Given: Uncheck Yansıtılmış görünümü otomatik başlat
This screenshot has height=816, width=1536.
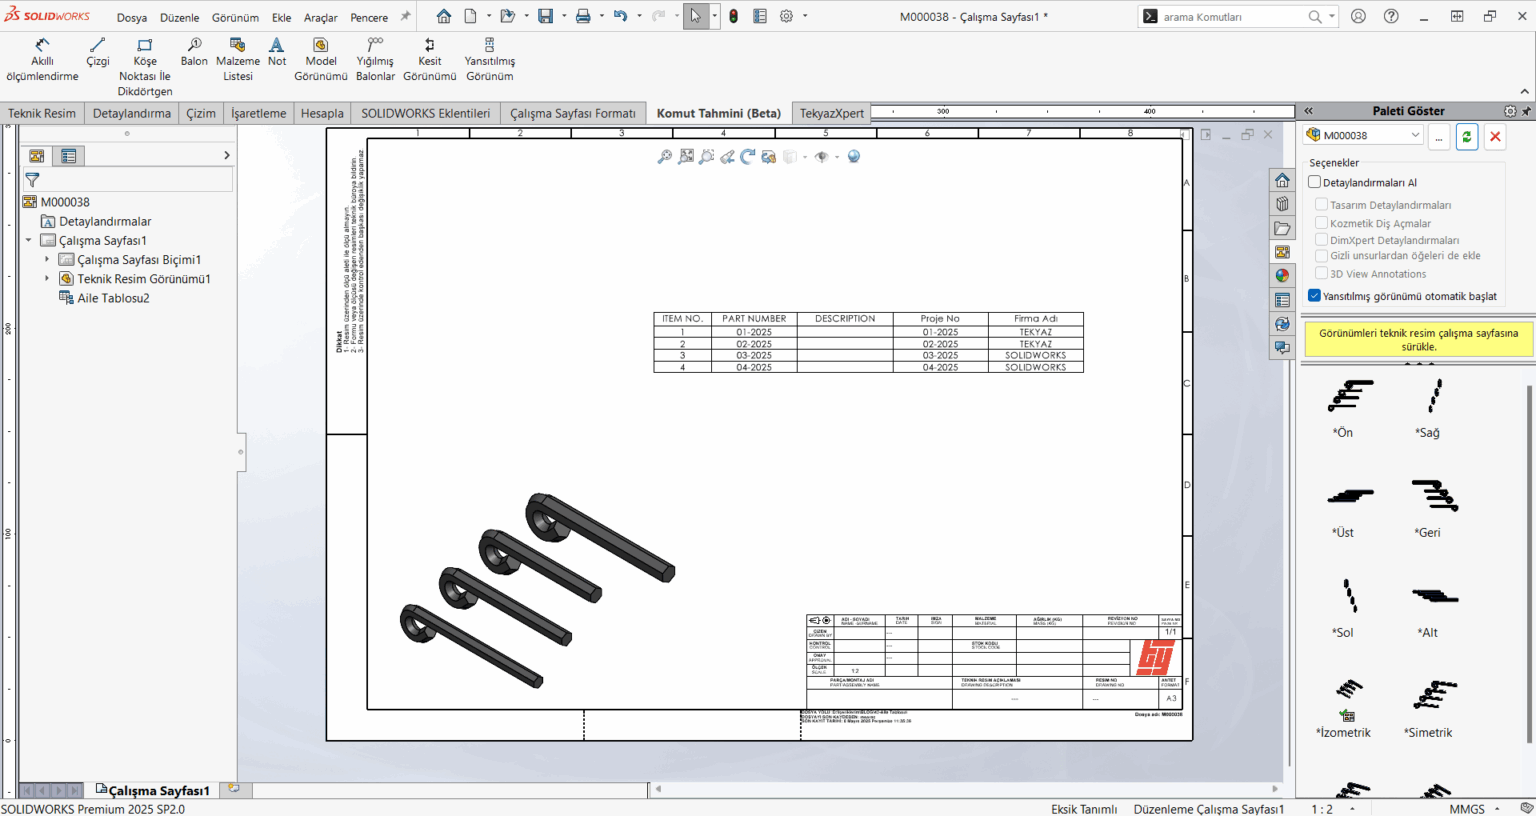Looking at the screenshot, I should click(1315, 296).
